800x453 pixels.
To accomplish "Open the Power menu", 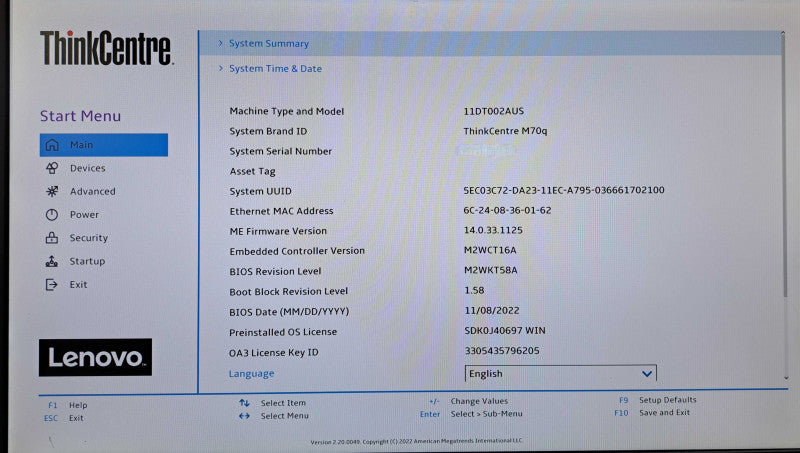I will pyautogui.click(x=84, y=215).
